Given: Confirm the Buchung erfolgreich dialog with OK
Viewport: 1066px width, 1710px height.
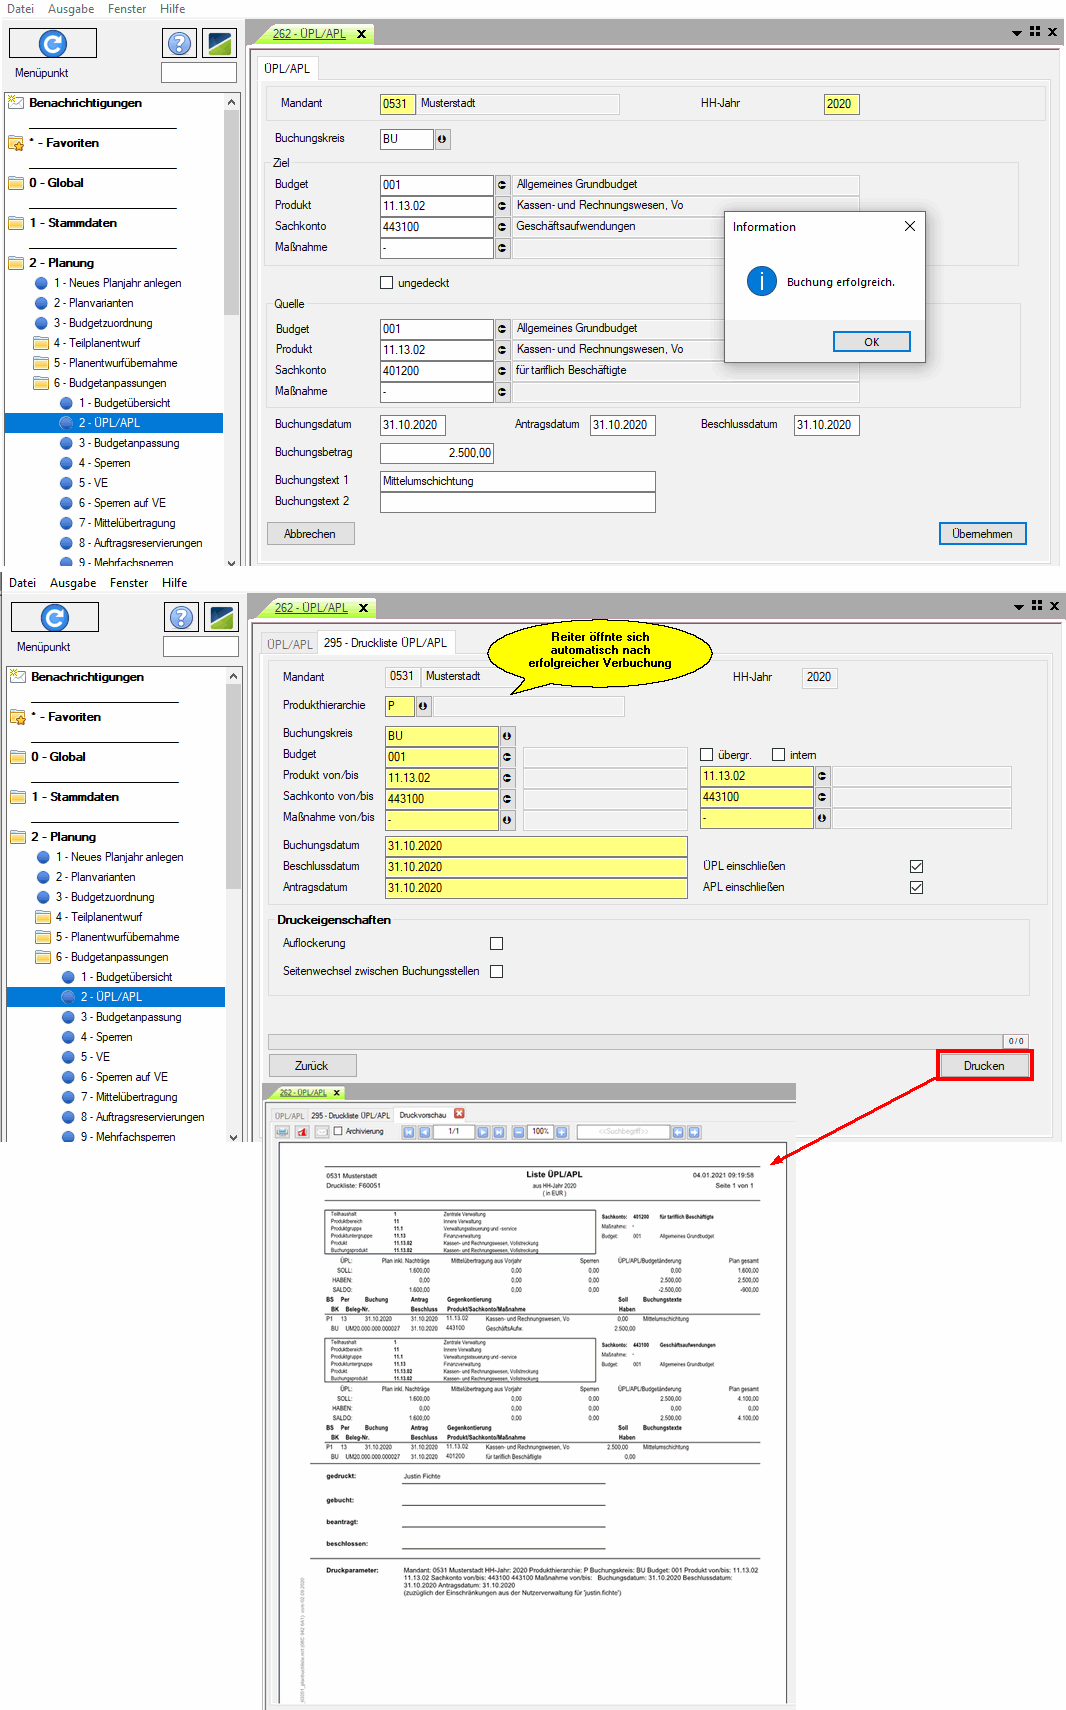Looking at the screenshot, I should point(871,342).
